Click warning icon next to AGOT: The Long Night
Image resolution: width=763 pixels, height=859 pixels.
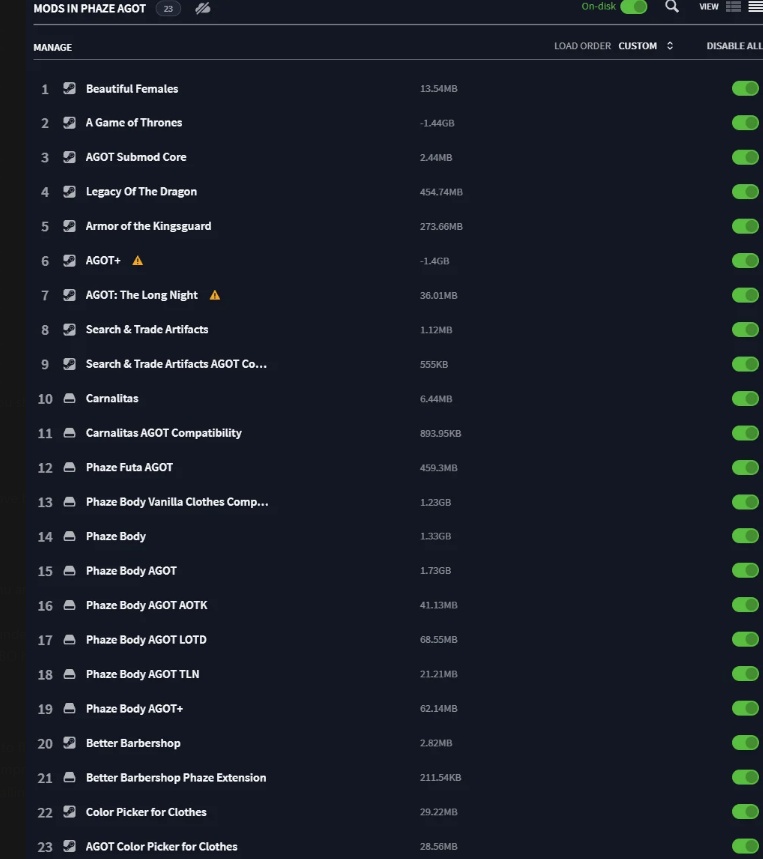click(215, 295)
